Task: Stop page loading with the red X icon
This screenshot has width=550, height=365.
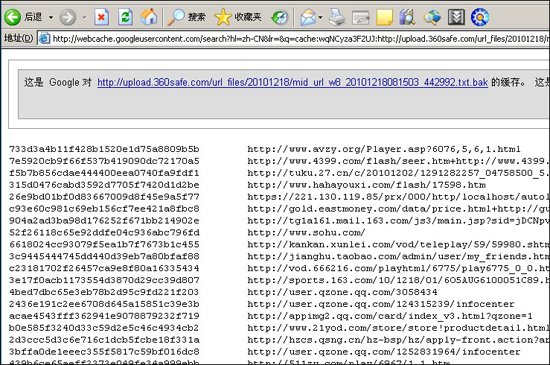Action: [101, 17]
